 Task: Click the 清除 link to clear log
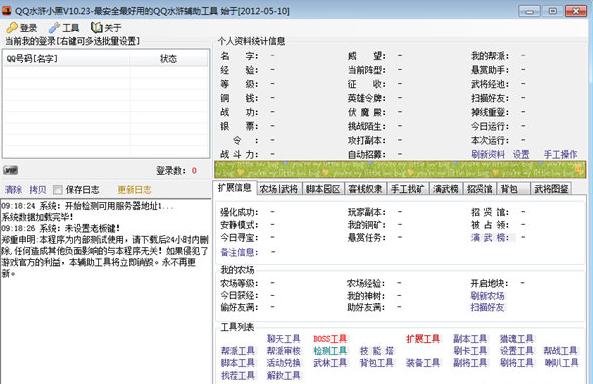pyautogui.click(x=14, y=190)
